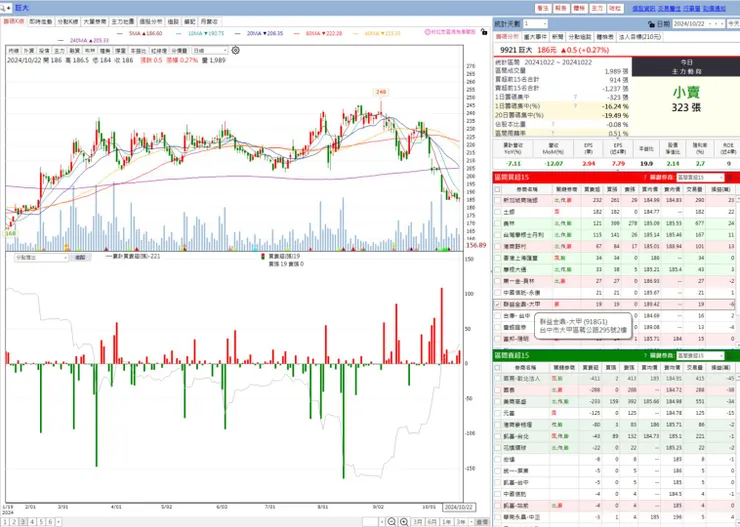The width and height of the screenshot is (740, 527).
Task: Click the search magnifier icon at the top left
Action: (x=3, y=8)
